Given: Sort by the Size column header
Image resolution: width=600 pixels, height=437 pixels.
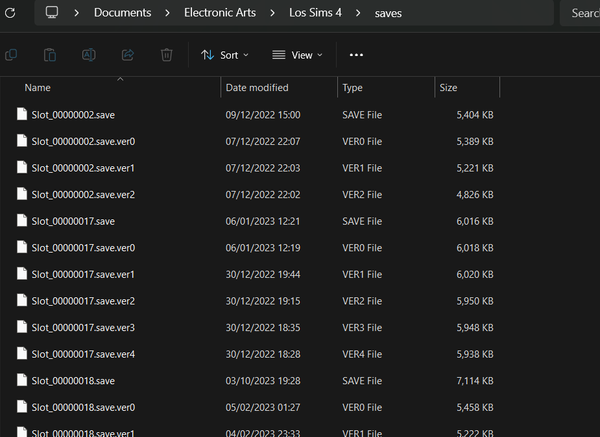Looking at the screenshot, I should 448,88.
